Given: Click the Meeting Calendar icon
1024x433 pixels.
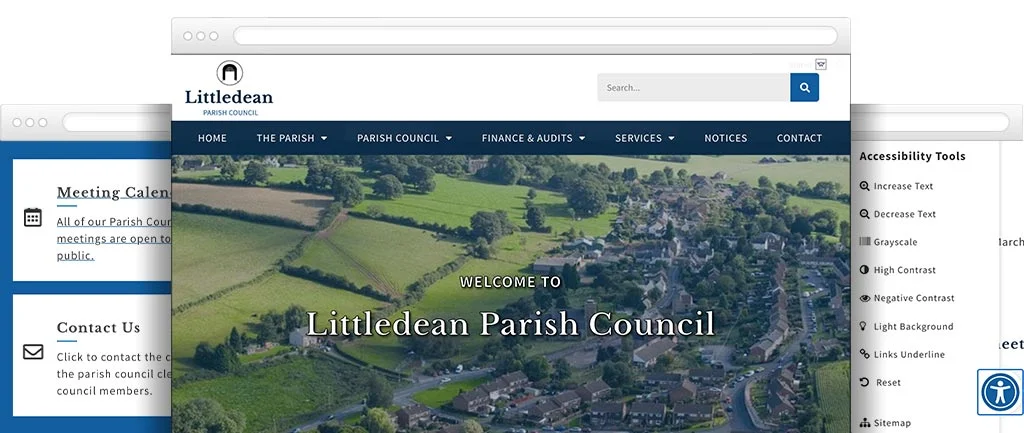Looking at the screenshot, I should point(33,217).
